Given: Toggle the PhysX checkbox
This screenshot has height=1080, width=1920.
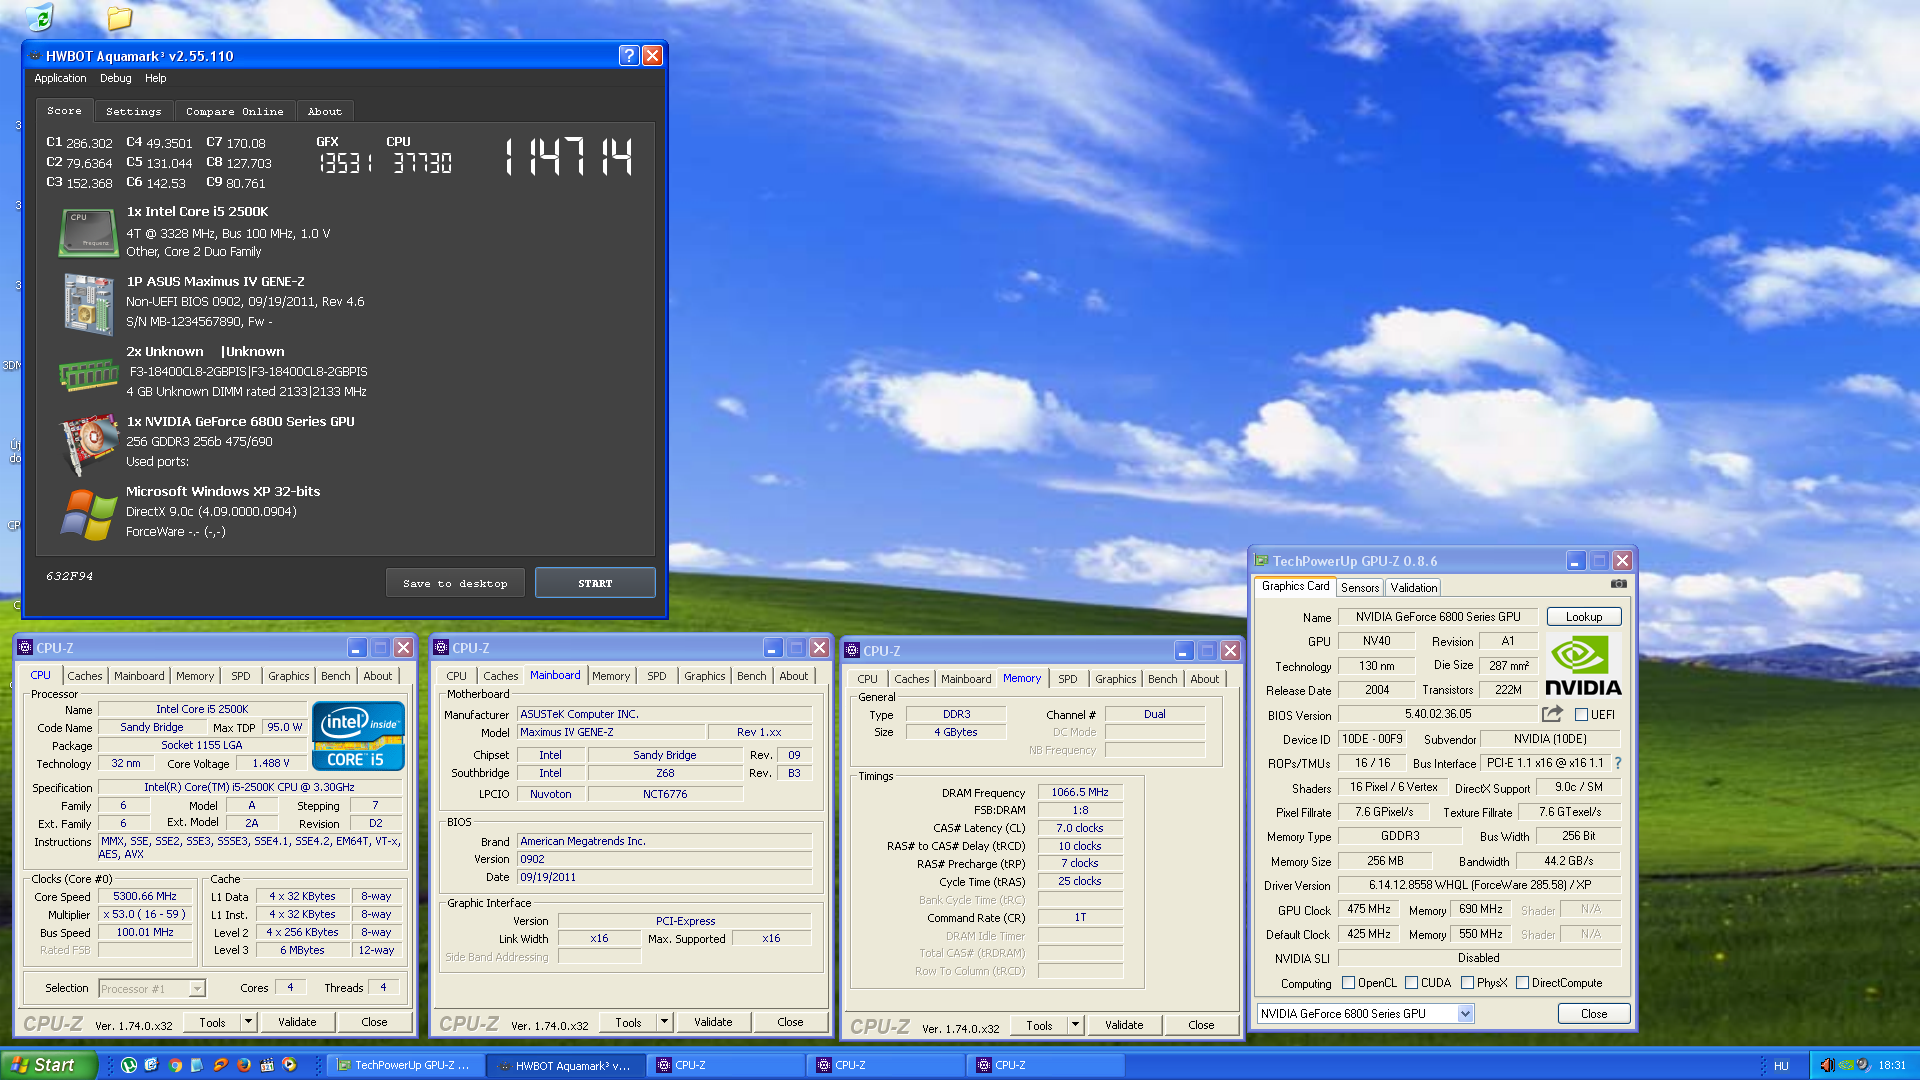Looking at the screenshot, I should point(1467,983).
